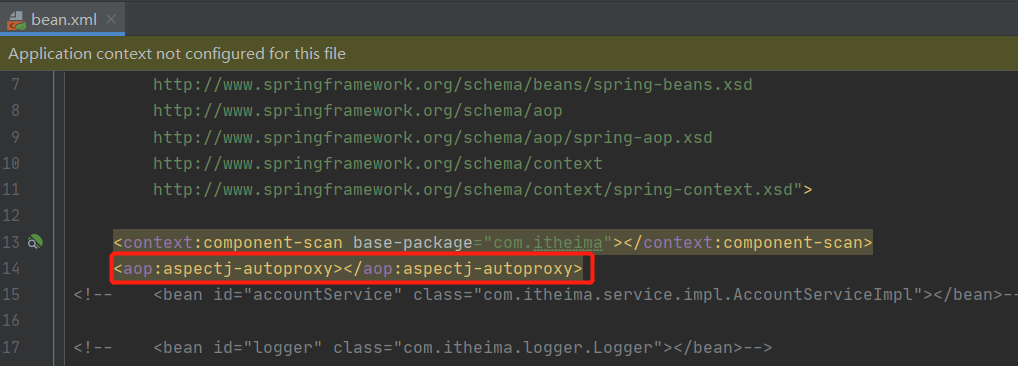Click line number 9 in gutter
This screenshot has height=366, width=1018.
point(15,138)
